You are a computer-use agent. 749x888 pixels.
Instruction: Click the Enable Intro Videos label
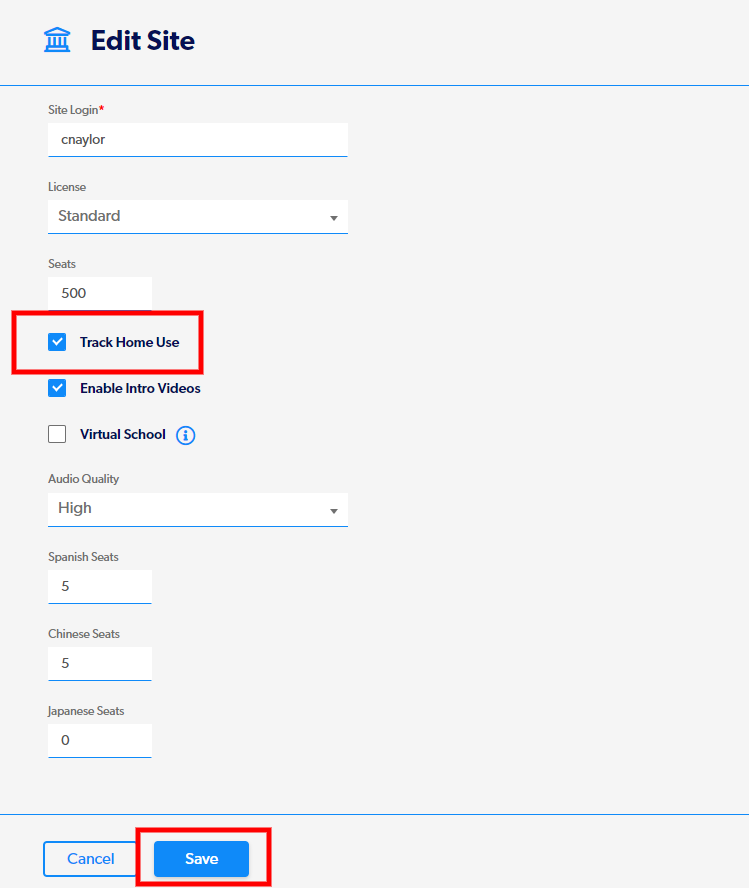click(140, 388)
